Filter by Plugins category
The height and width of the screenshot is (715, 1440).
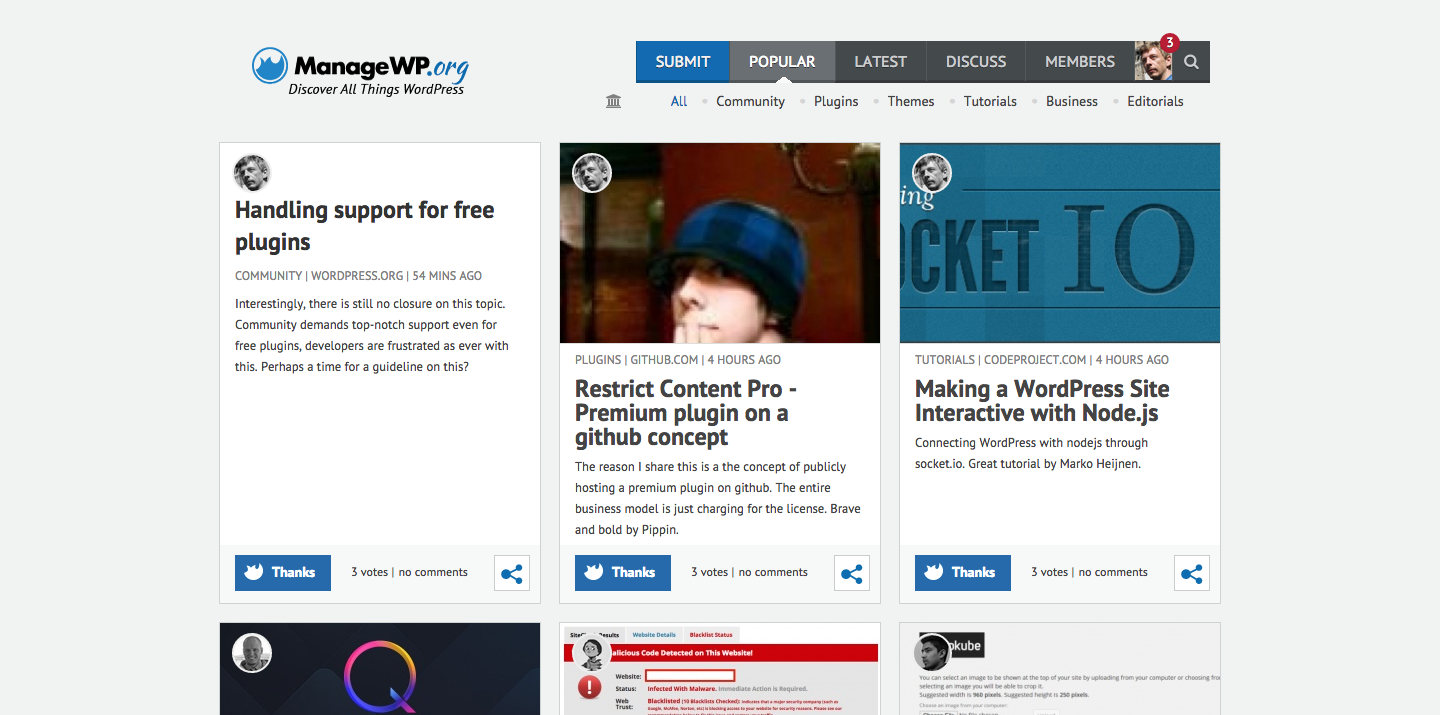836,101
